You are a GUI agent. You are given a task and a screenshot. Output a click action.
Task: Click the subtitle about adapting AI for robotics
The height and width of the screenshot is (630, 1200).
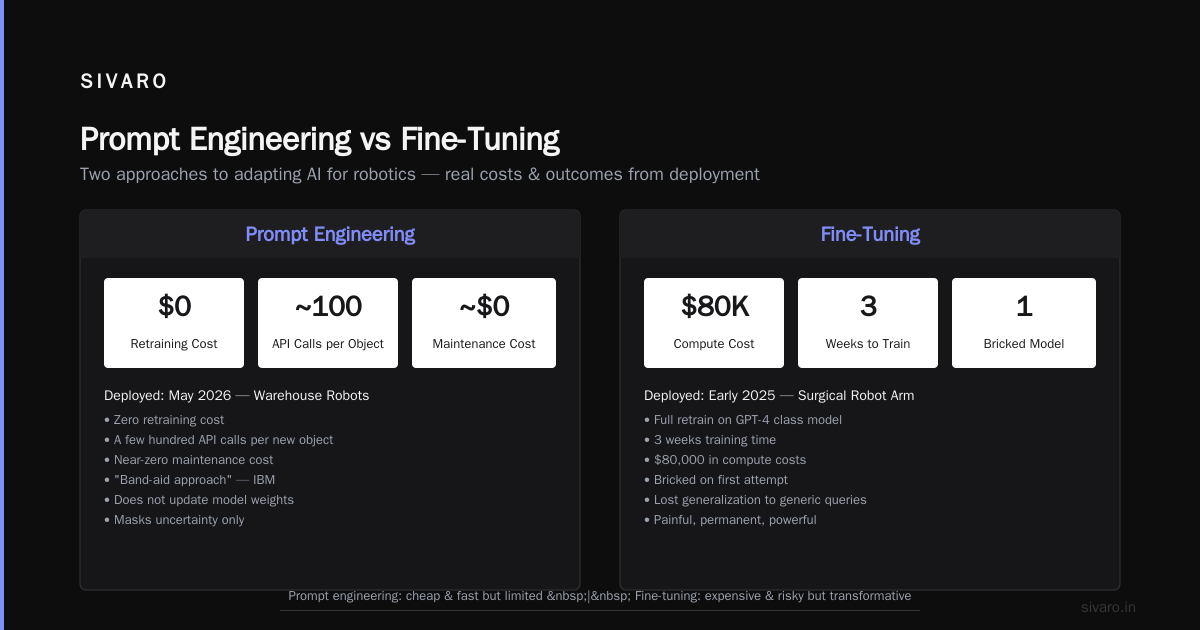pos(420,174)
